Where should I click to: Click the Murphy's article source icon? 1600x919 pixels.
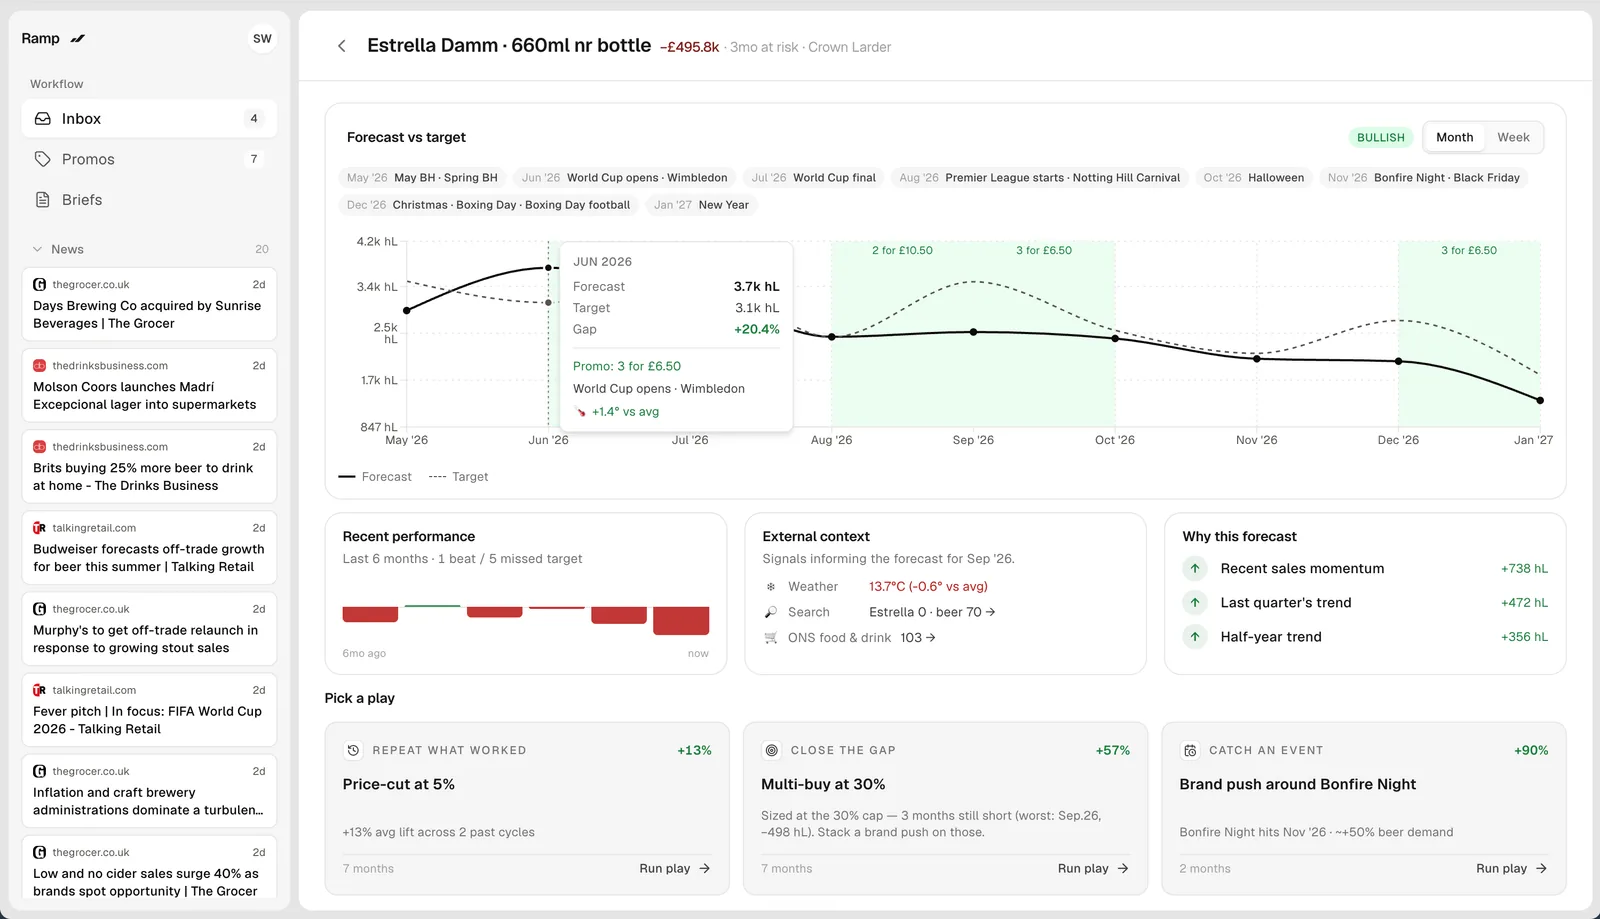(40, 609)
